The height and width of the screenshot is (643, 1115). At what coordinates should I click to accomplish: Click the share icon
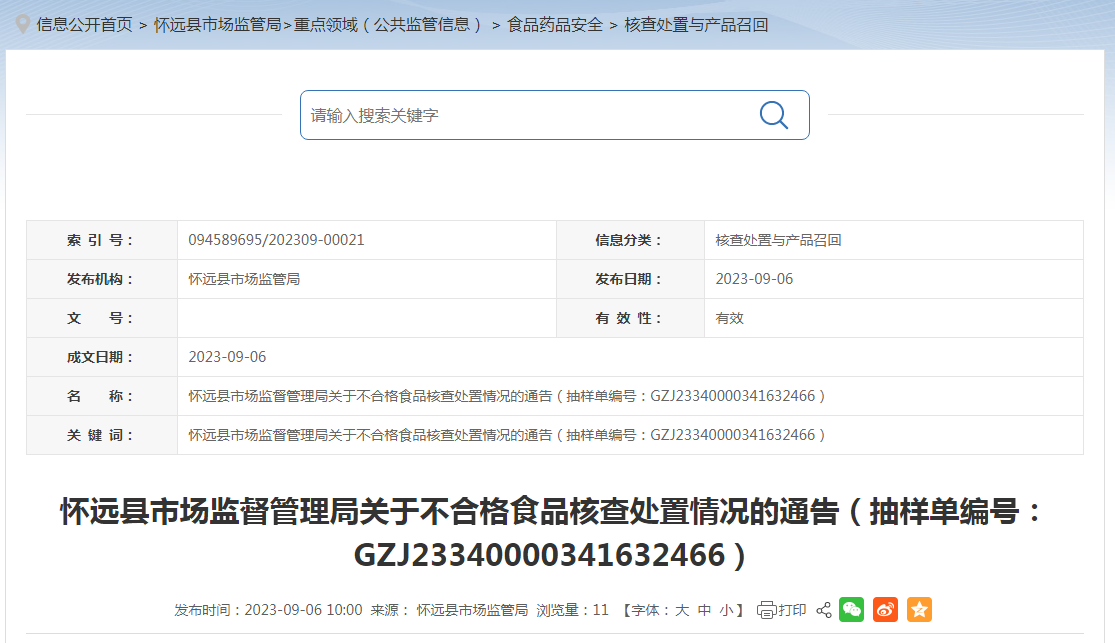pos(824,610)
